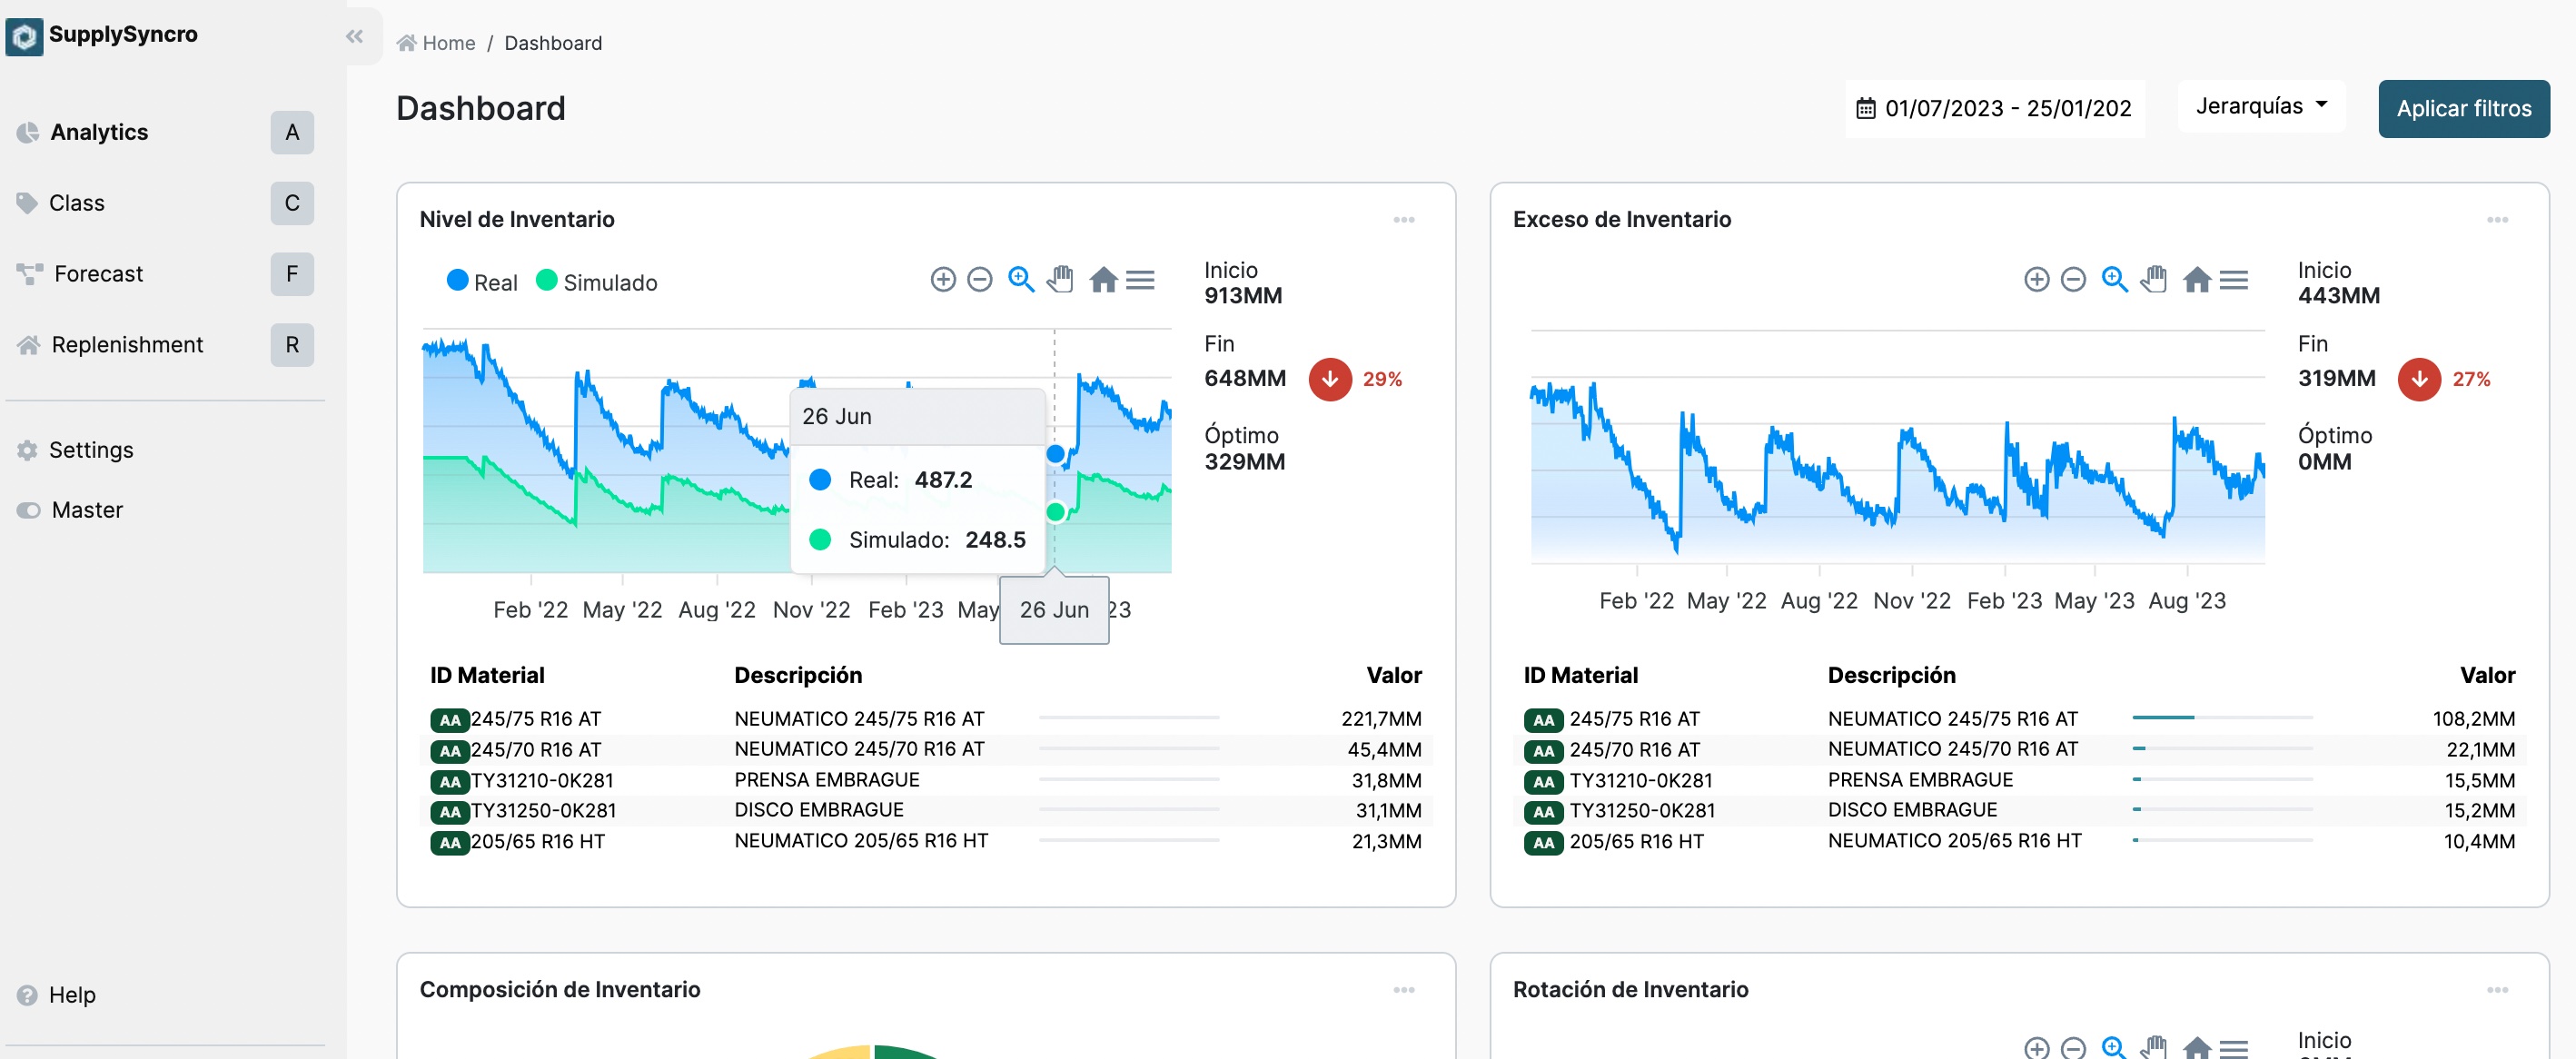The height and width of the screenshot is (1059, 2576).
Task: Expand the Jerarquías dropdown
Action: click(x=2260, y=106)
